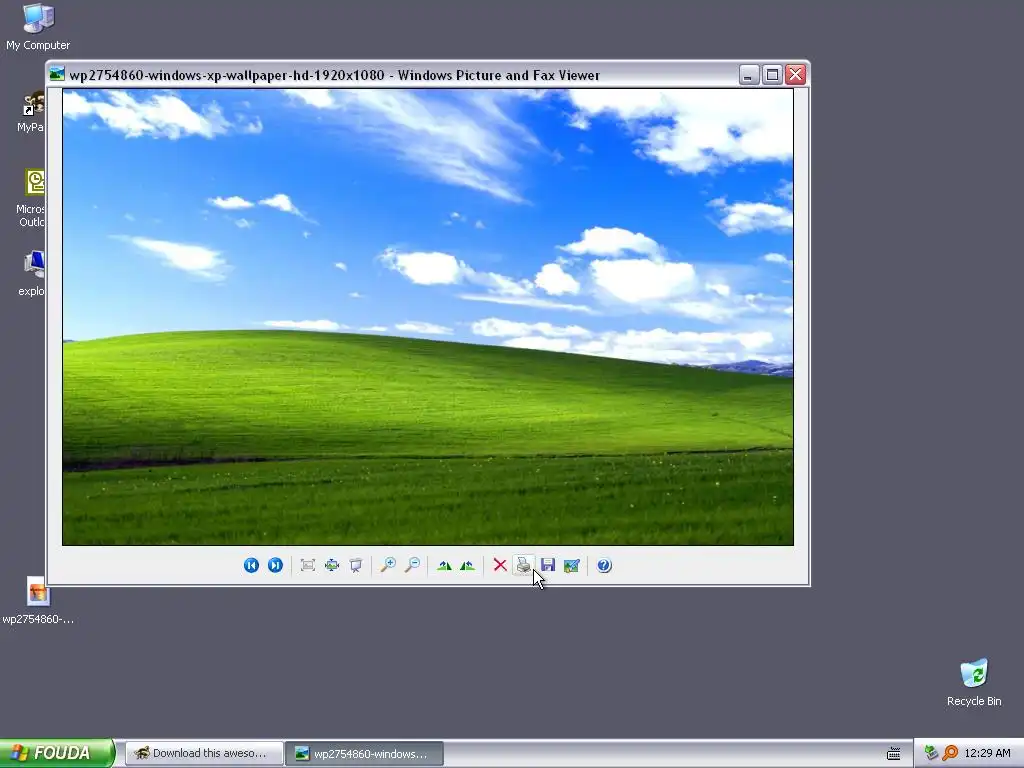Zoom out with the magnifier minus icon

pos(412,566)
